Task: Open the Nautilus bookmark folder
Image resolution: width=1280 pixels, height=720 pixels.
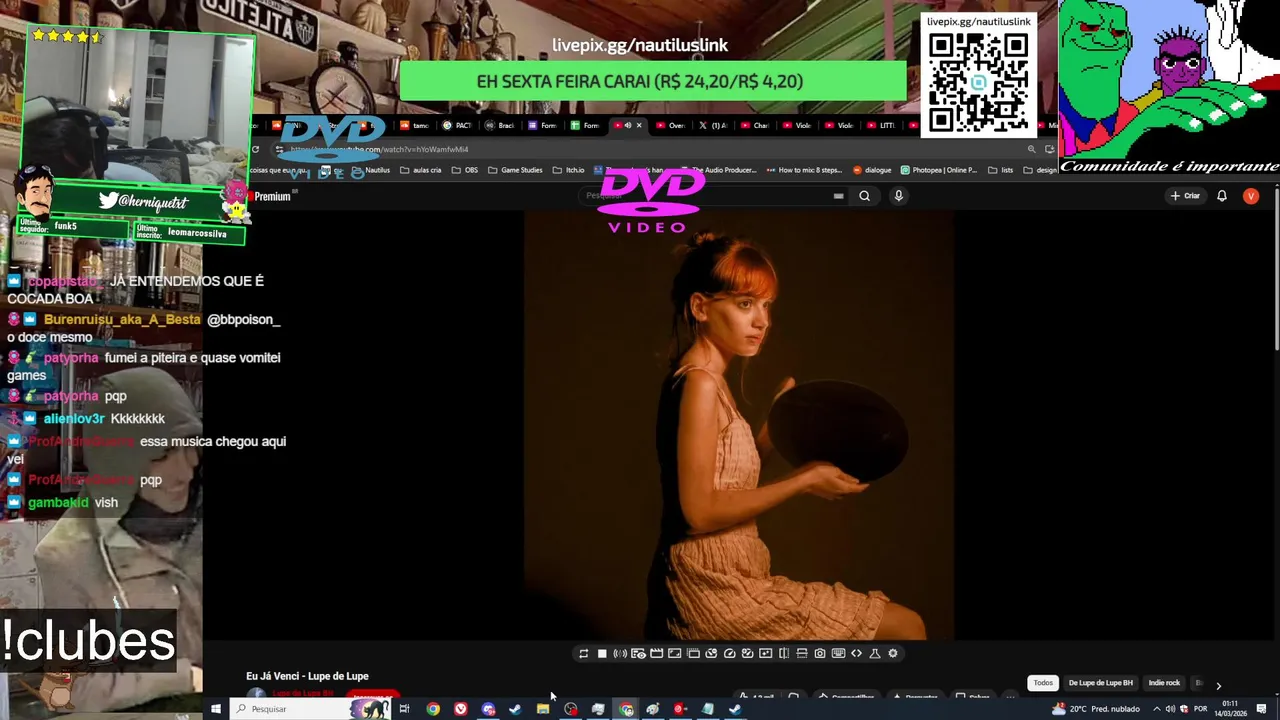Action: click(x=372, y=170)
